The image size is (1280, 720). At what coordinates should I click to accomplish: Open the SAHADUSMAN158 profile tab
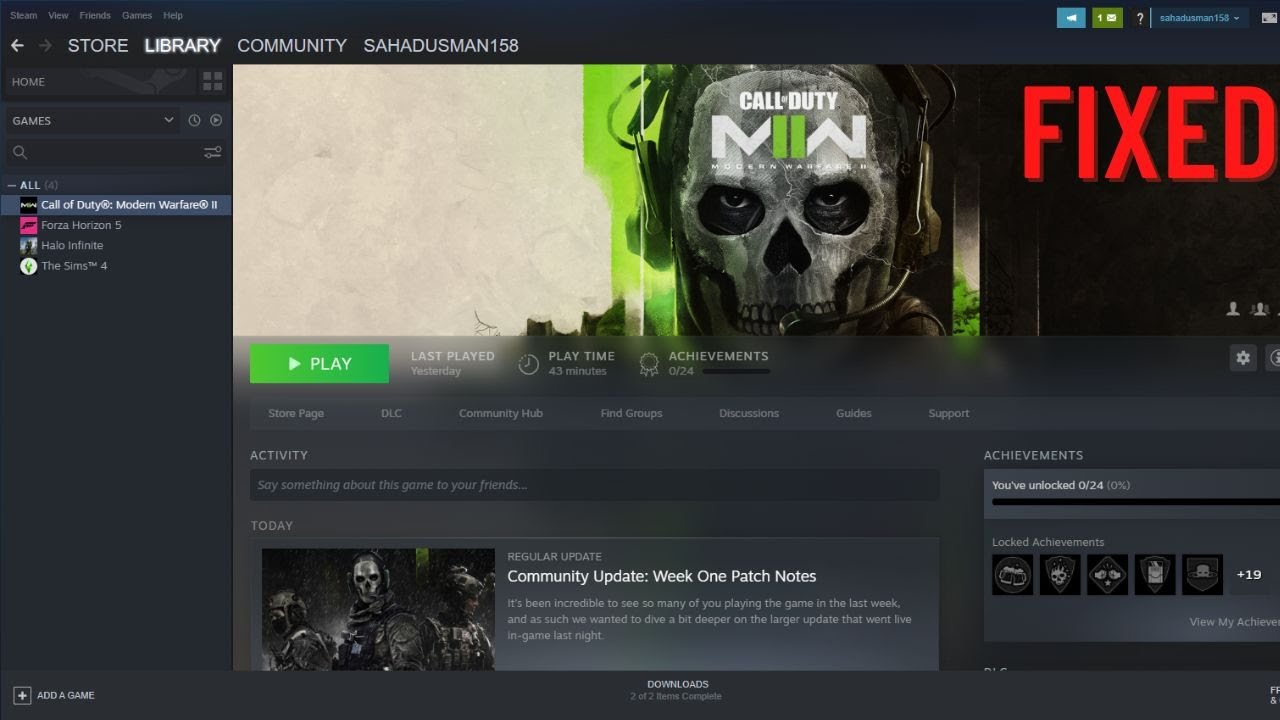[x=441, y=45]
